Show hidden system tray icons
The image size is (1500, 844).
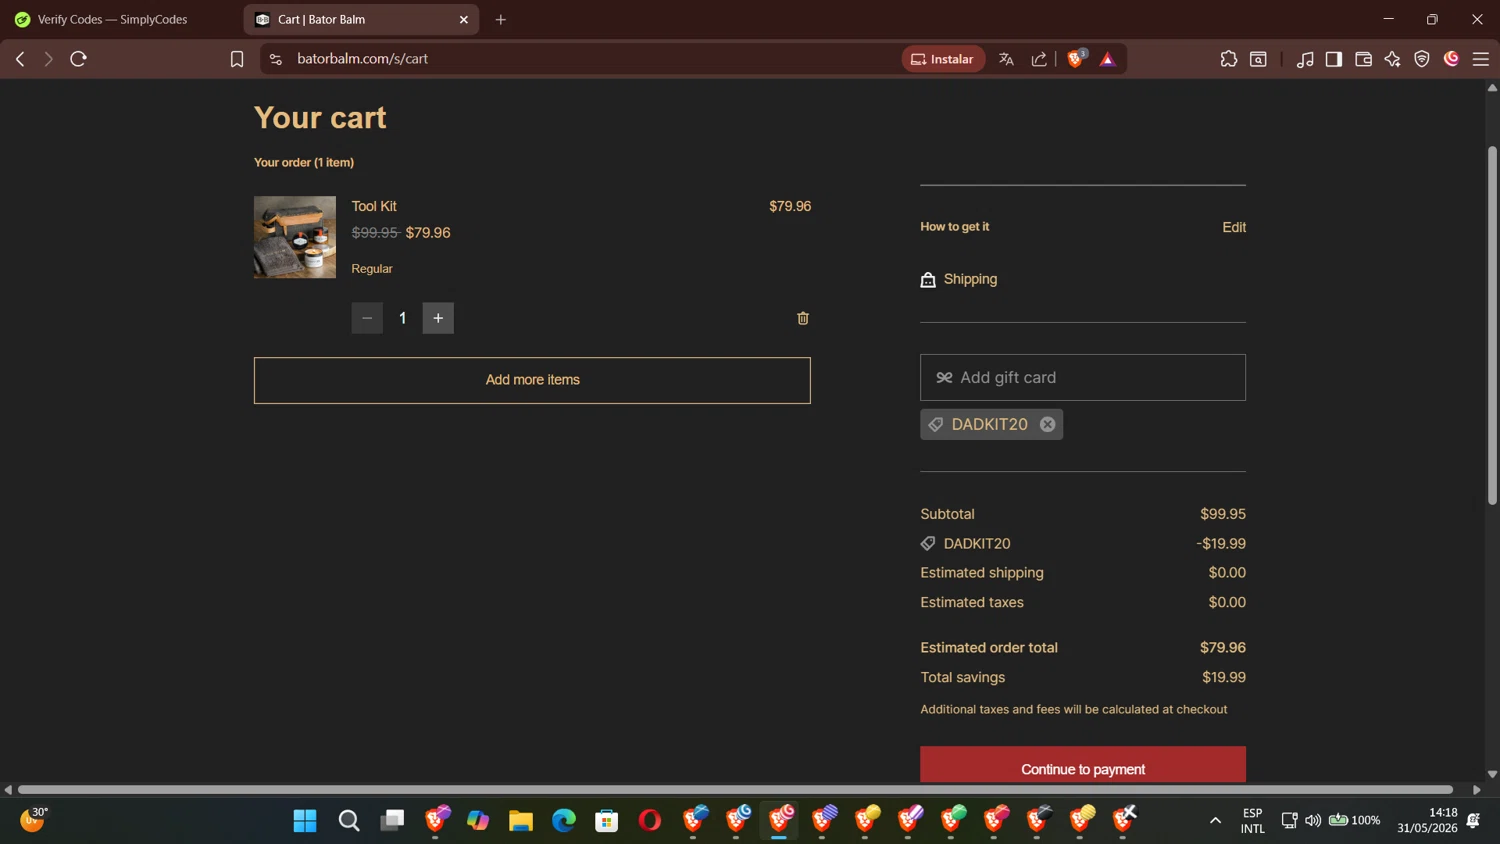tap(1215, 821)
